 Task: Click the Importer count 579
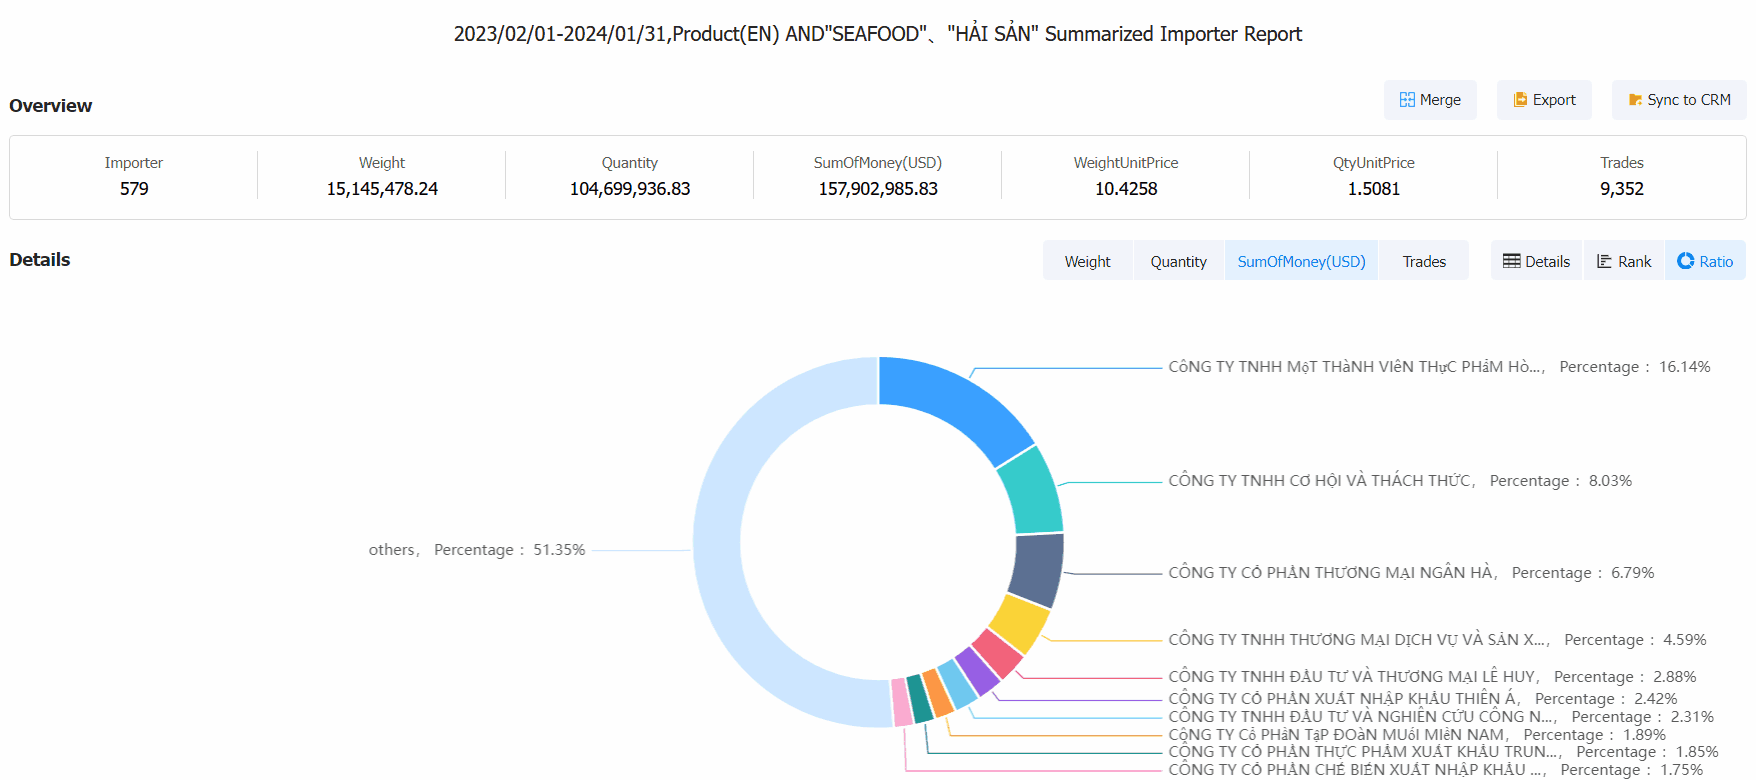[x=134, y=189]
